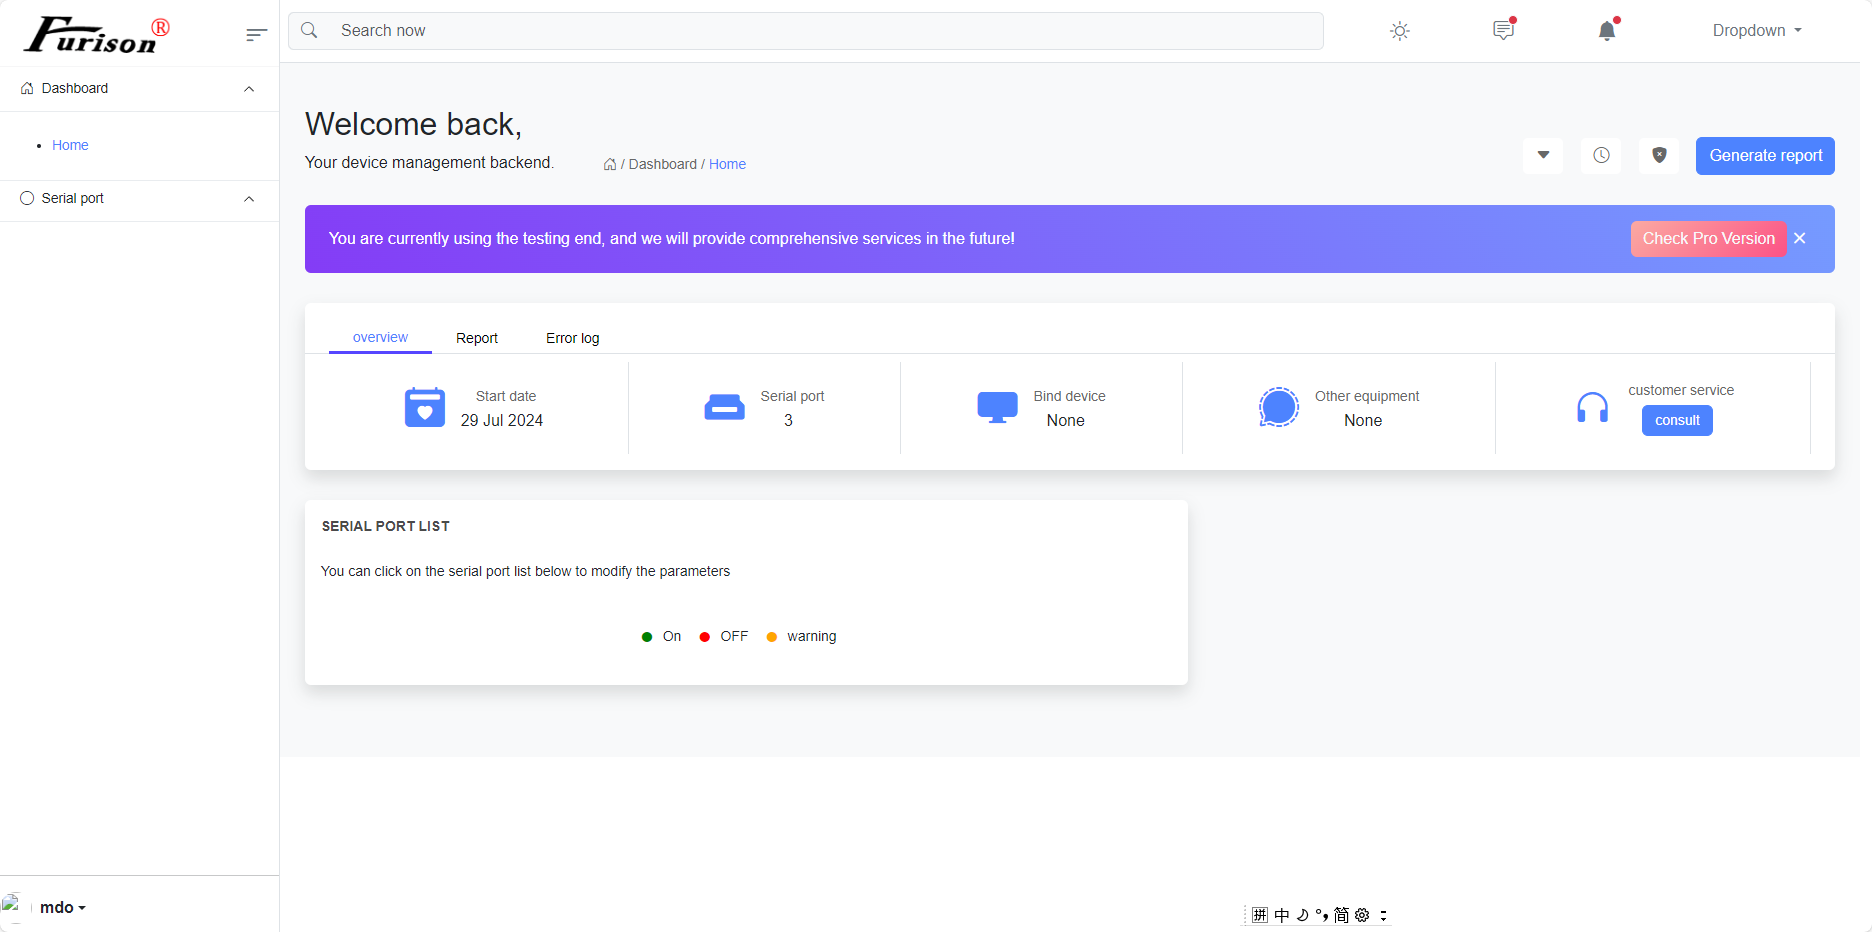The height and width of the screenshot is (932, 1872).
Task: Click the Serial port count 3
Action: tap(788, 421)
